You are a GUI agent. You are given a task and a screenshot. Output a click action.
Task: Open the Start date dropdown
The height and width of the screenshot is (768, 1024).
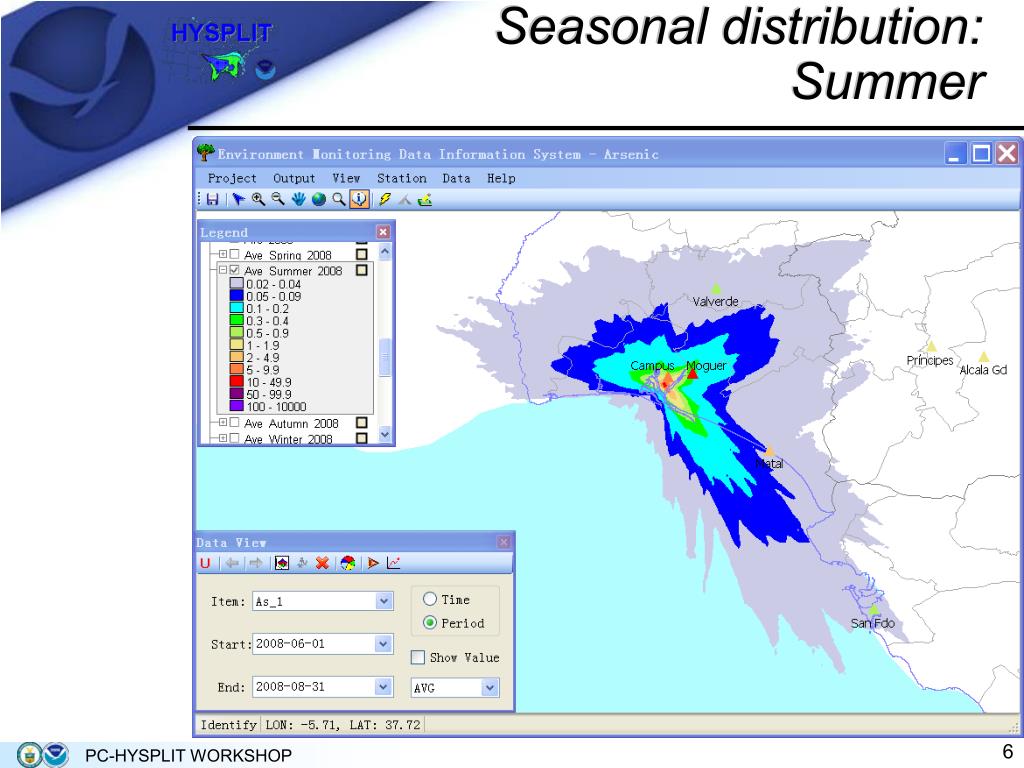point(384,644)
